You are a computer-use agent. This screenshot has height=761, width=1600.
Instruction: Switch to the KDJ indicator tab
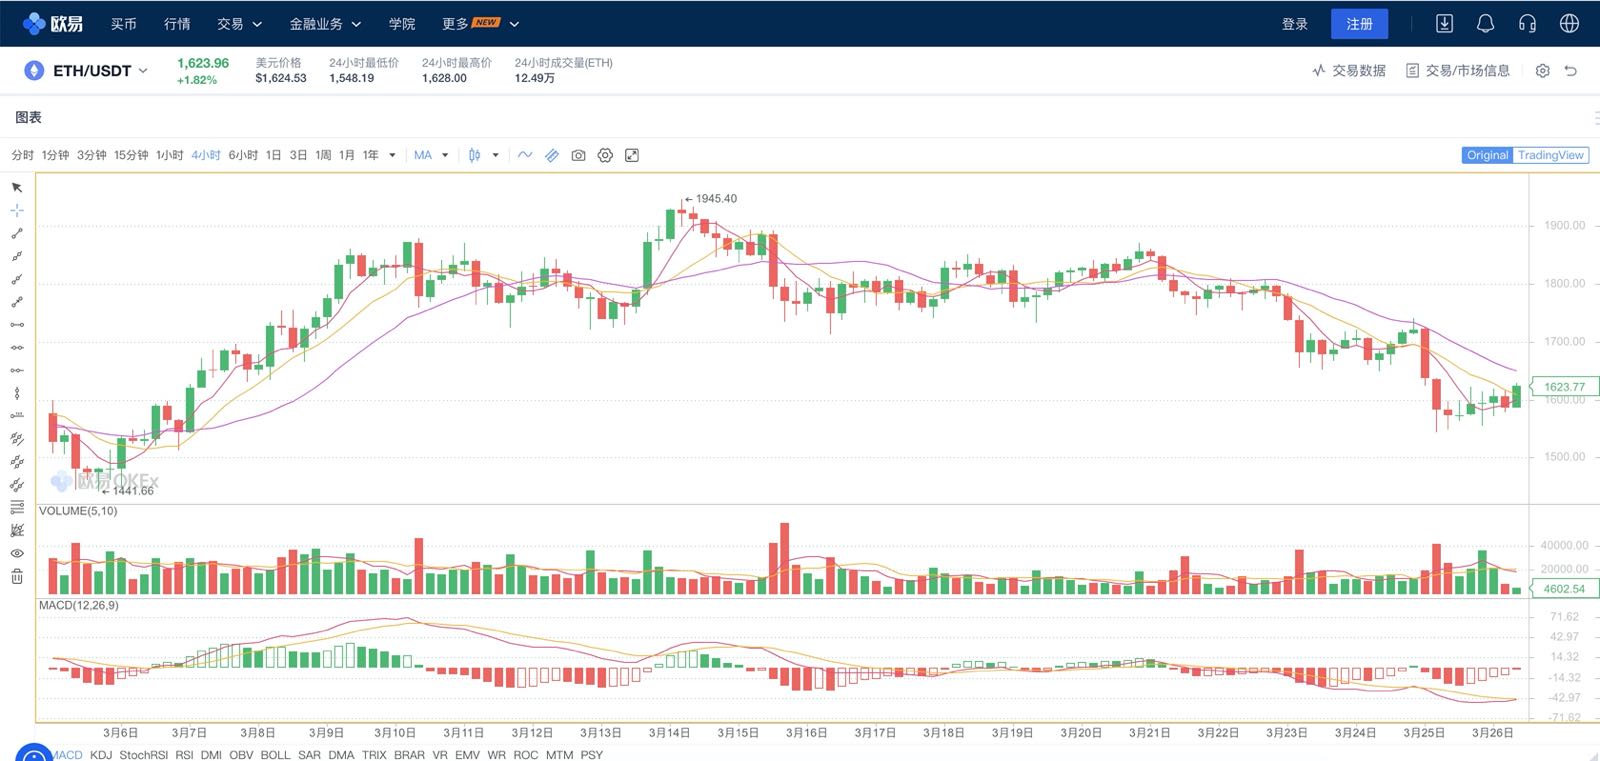point(101,755)
